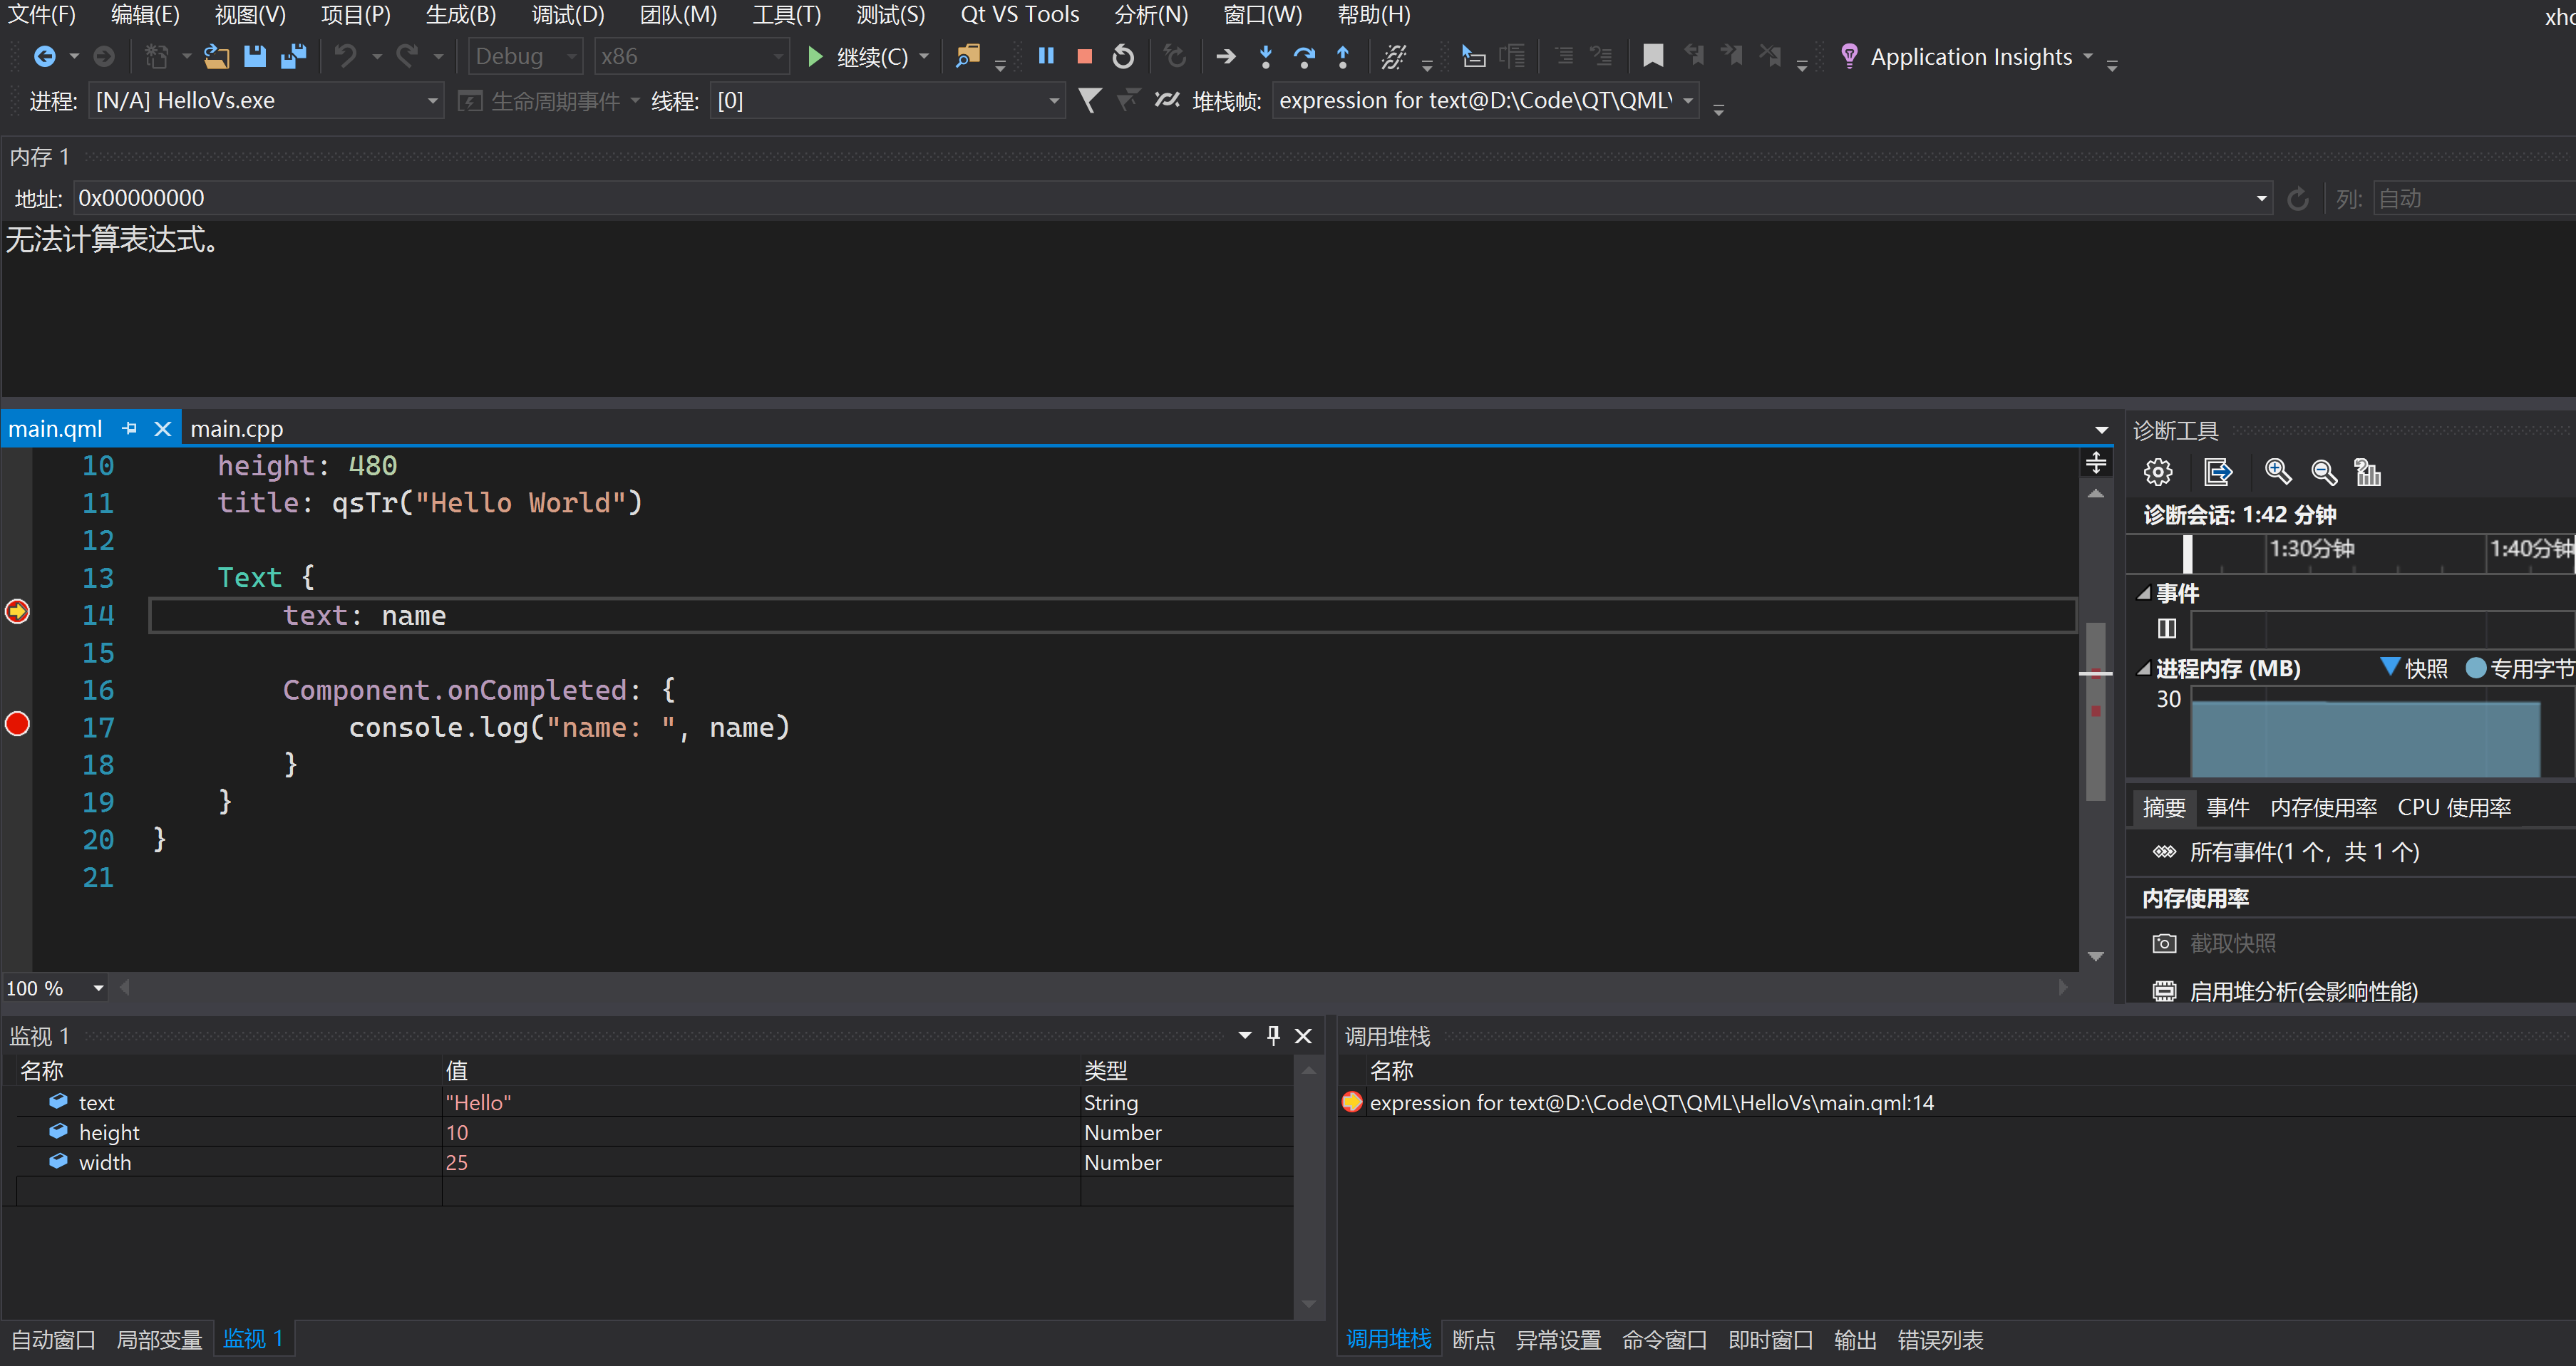Zoom in on the diagnostics timeline with magnifier icon
The height and width of the screenshot is (1366, 2576).
pos(2278,471)
